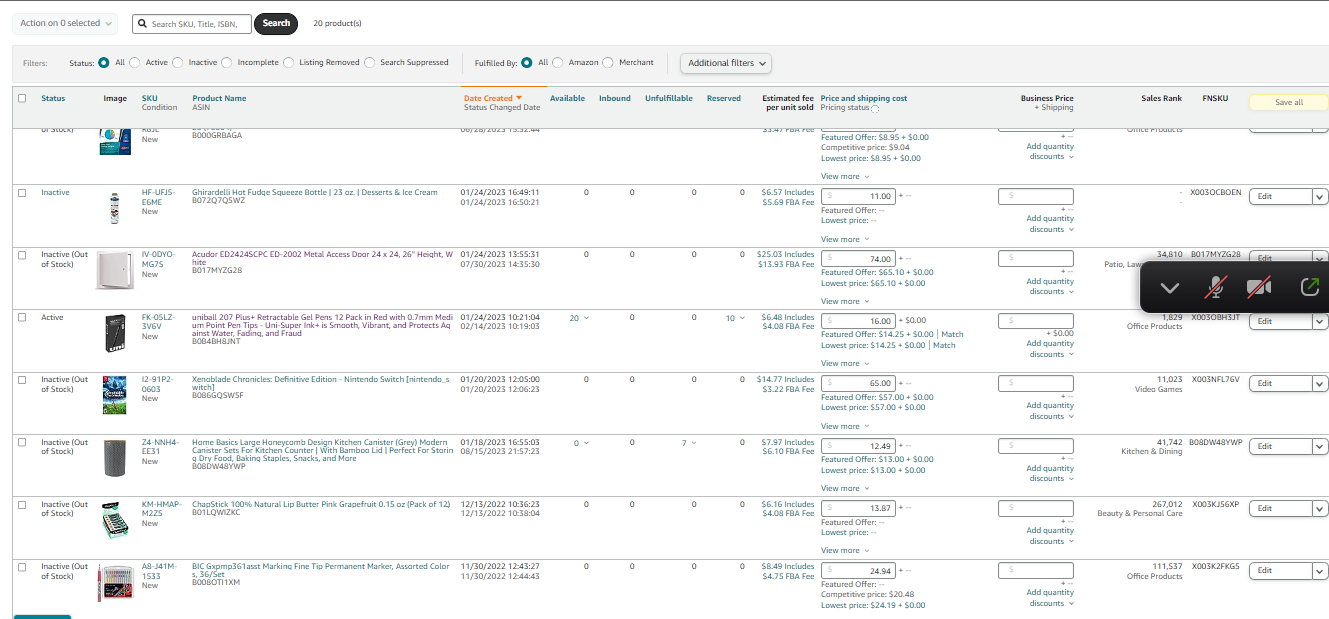Check the Xenoblade Chronicles row checkbox
Image resolution: width=1329 pixels, height=619 pixels.
coord(22,380)
